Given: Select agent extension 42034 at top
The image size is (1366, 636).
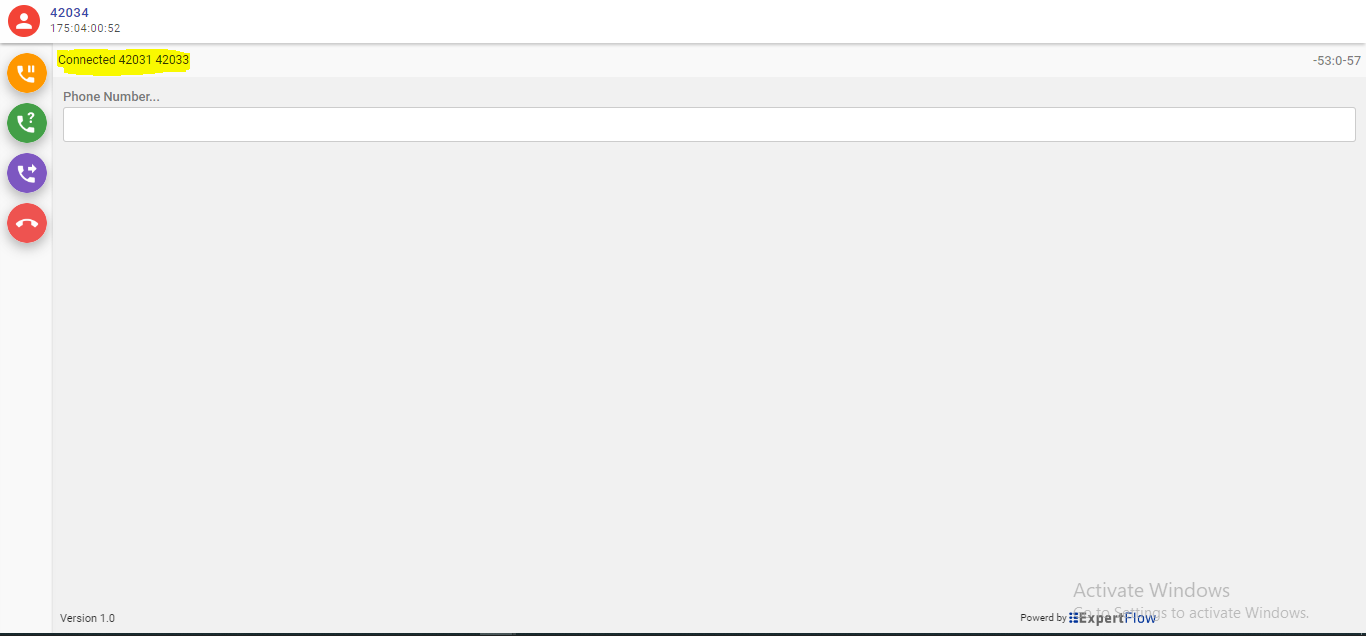Looking at the screenshot, I should point(69,13).
